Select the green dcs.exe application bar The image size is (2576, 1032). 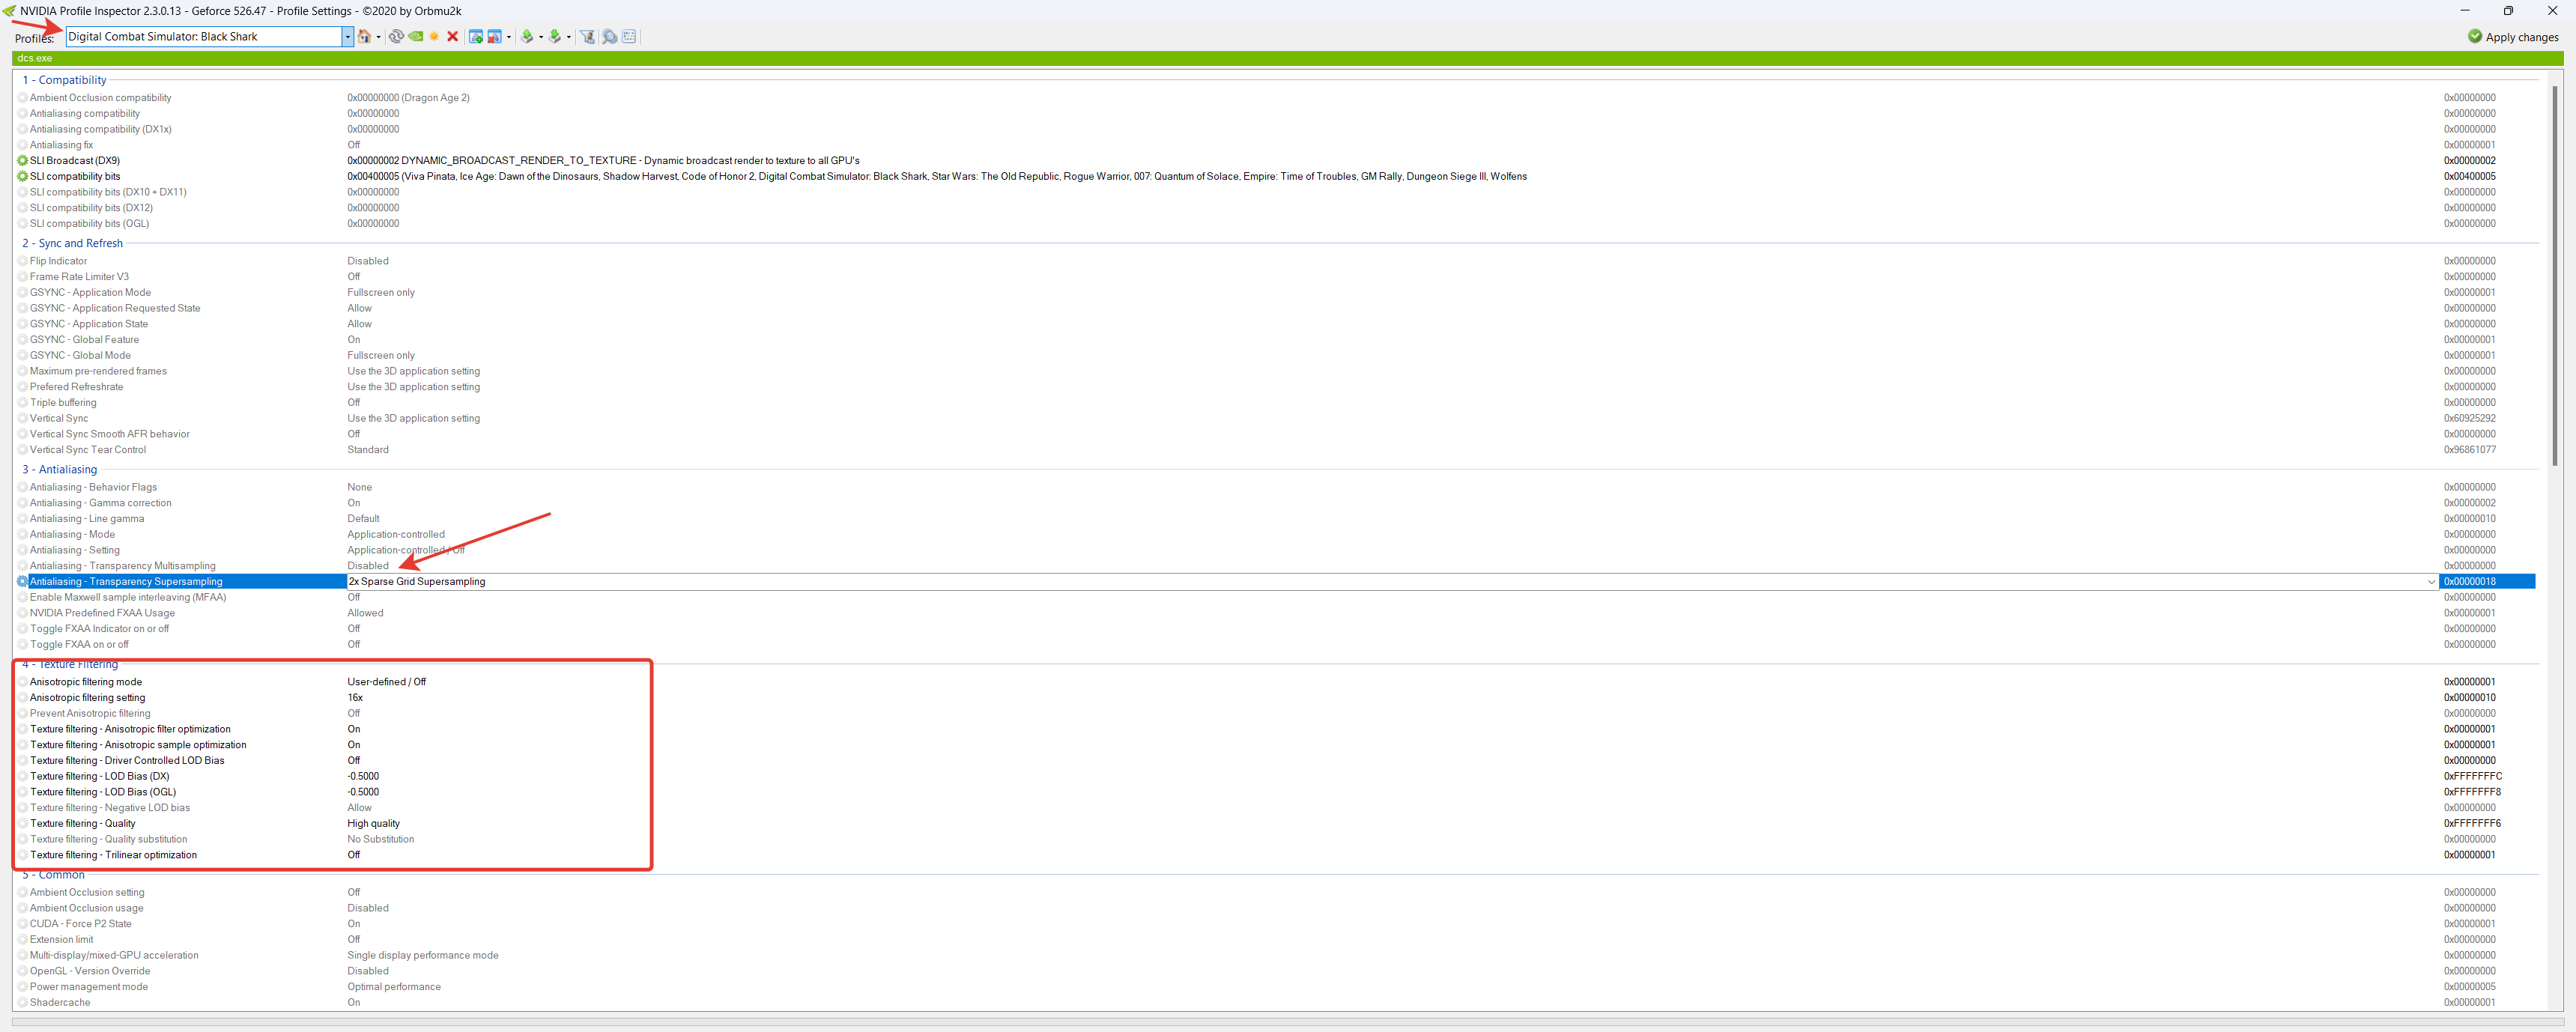coord(1288,58)
